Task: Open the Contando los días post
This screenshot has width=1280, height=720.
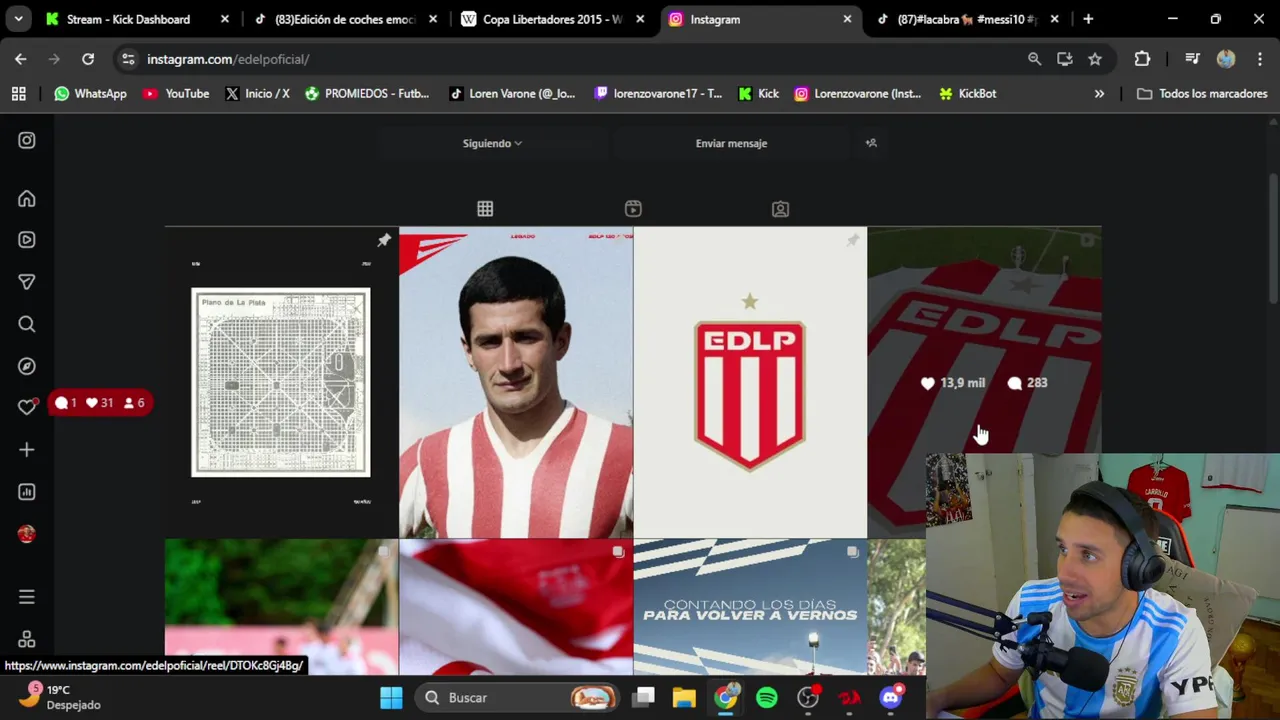Action: coord(750,607)
